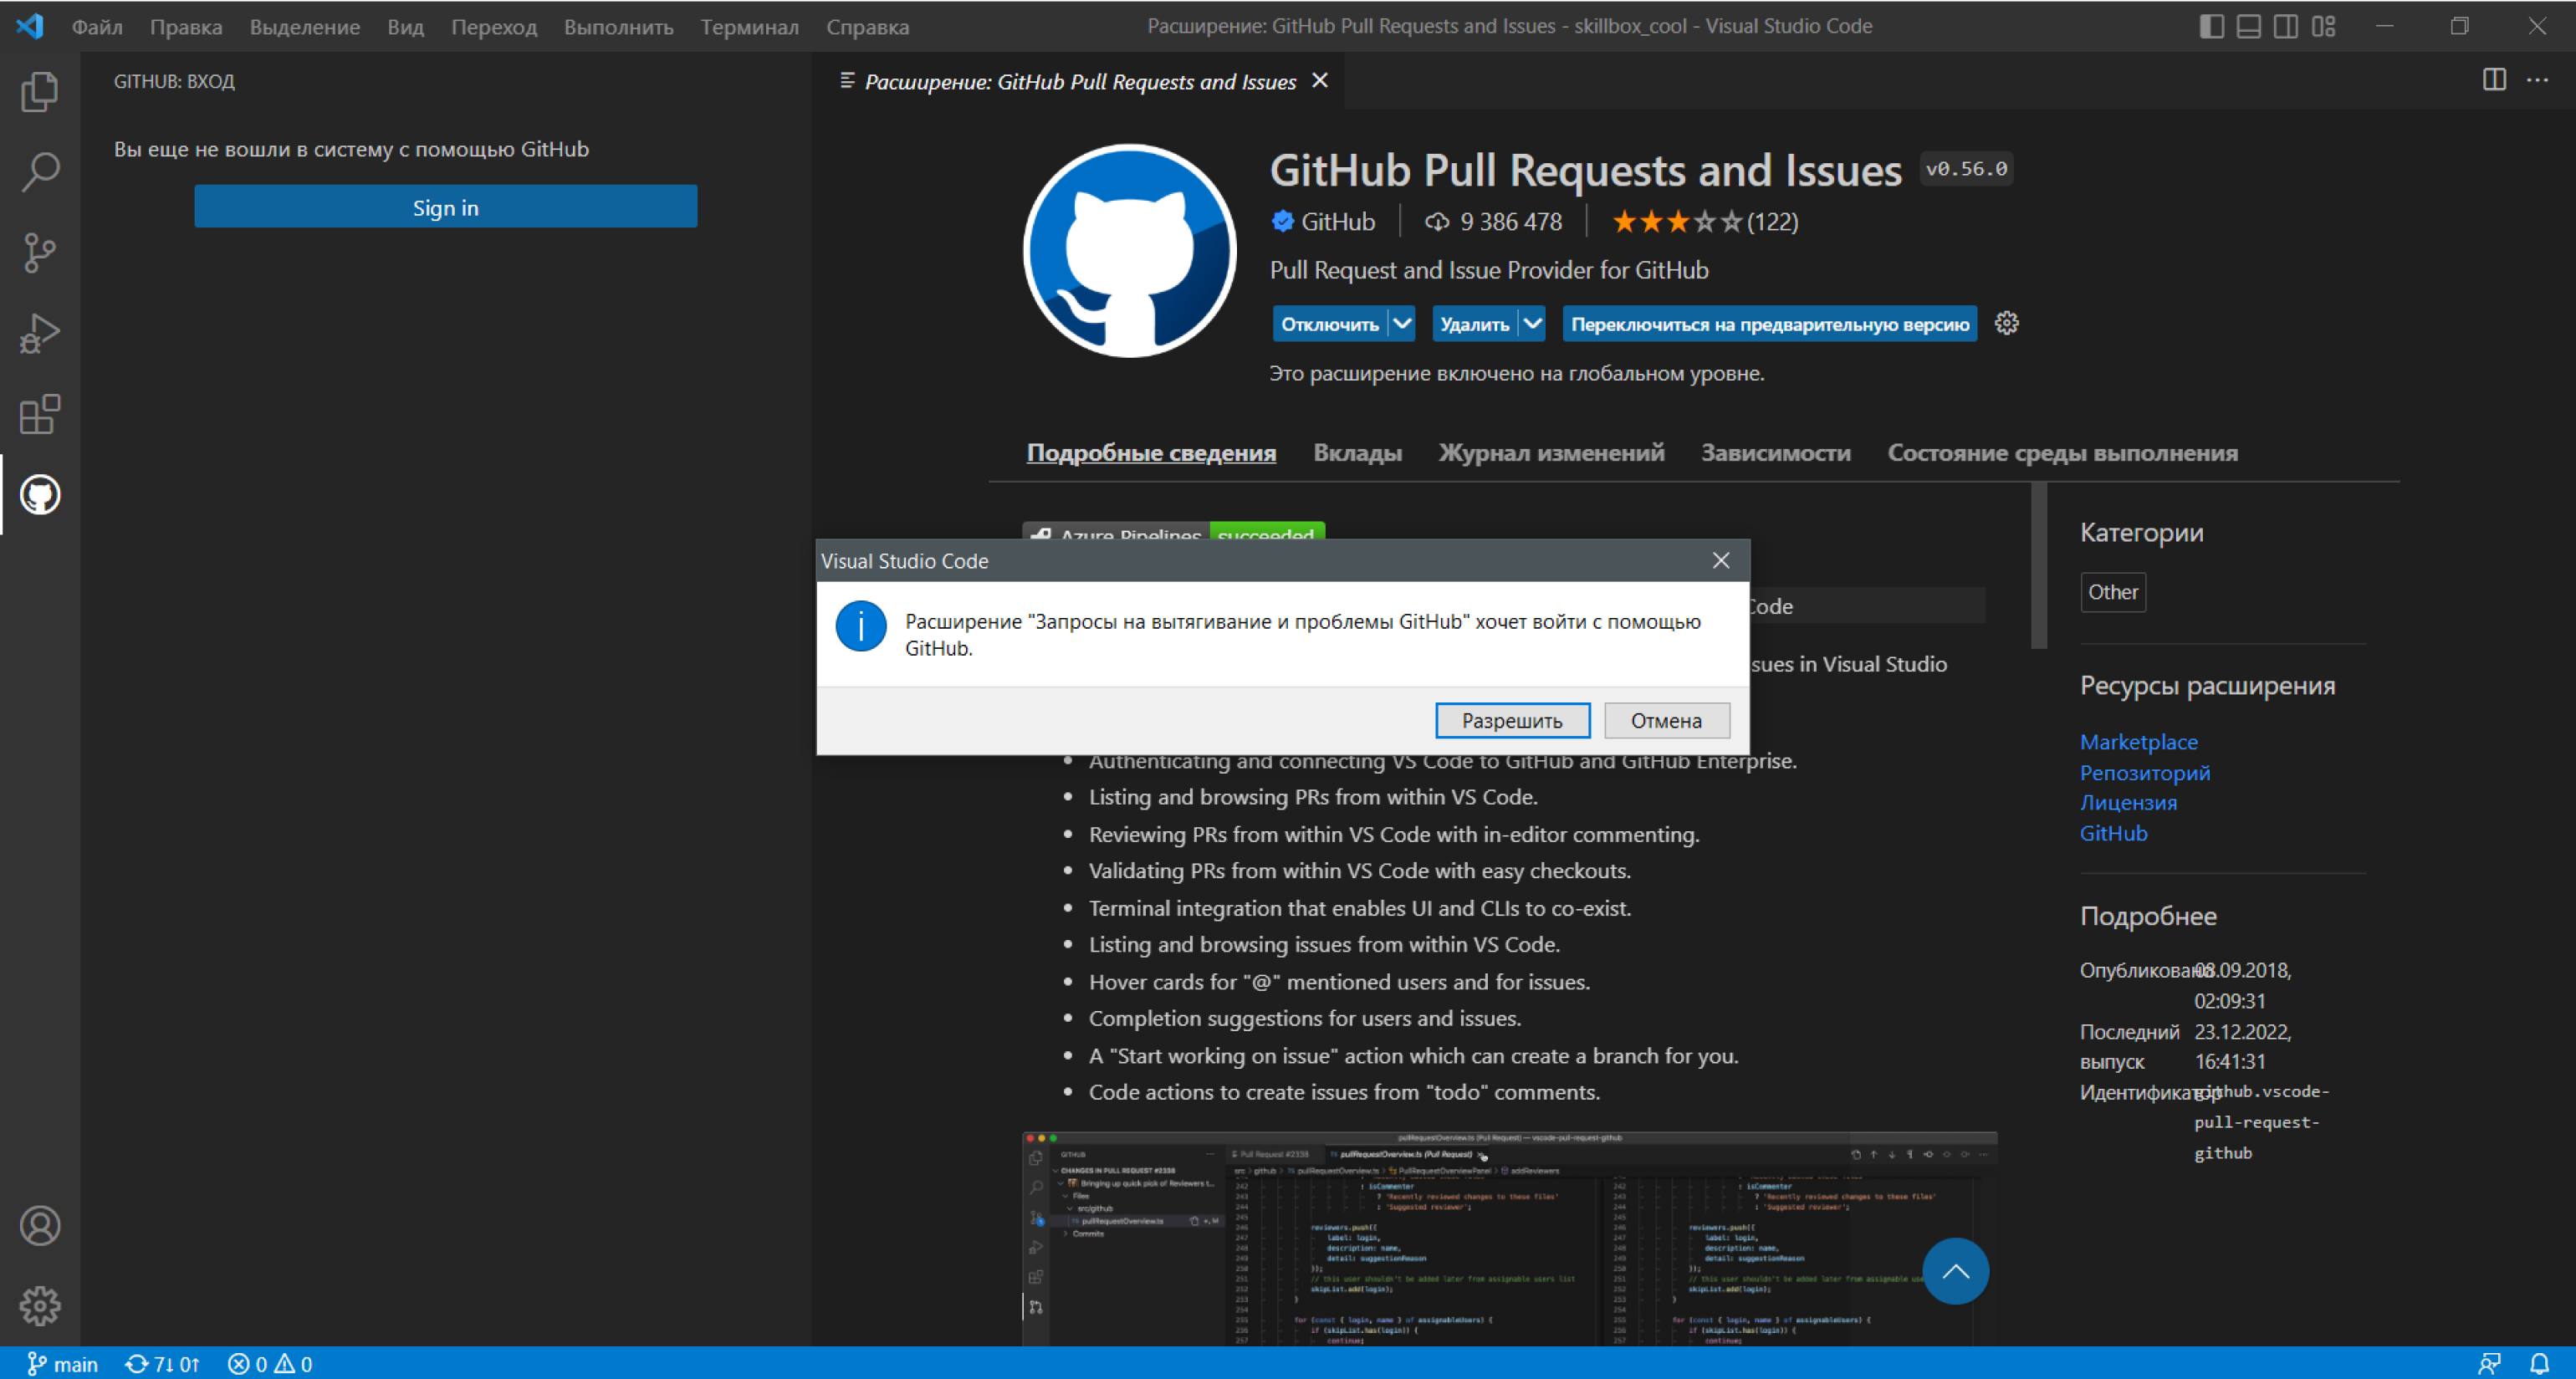Click the verified GitHub publisher name

(1337, 222)
